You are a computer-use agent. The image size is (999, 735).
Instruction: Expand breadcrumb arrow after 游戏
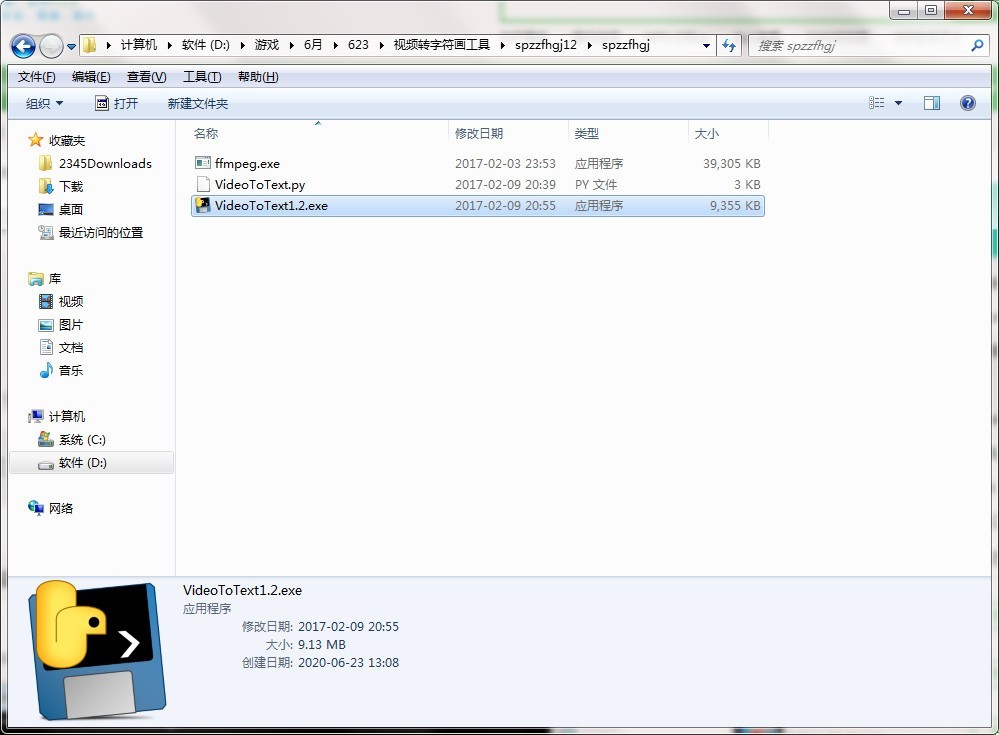click(x=292, y=45)
